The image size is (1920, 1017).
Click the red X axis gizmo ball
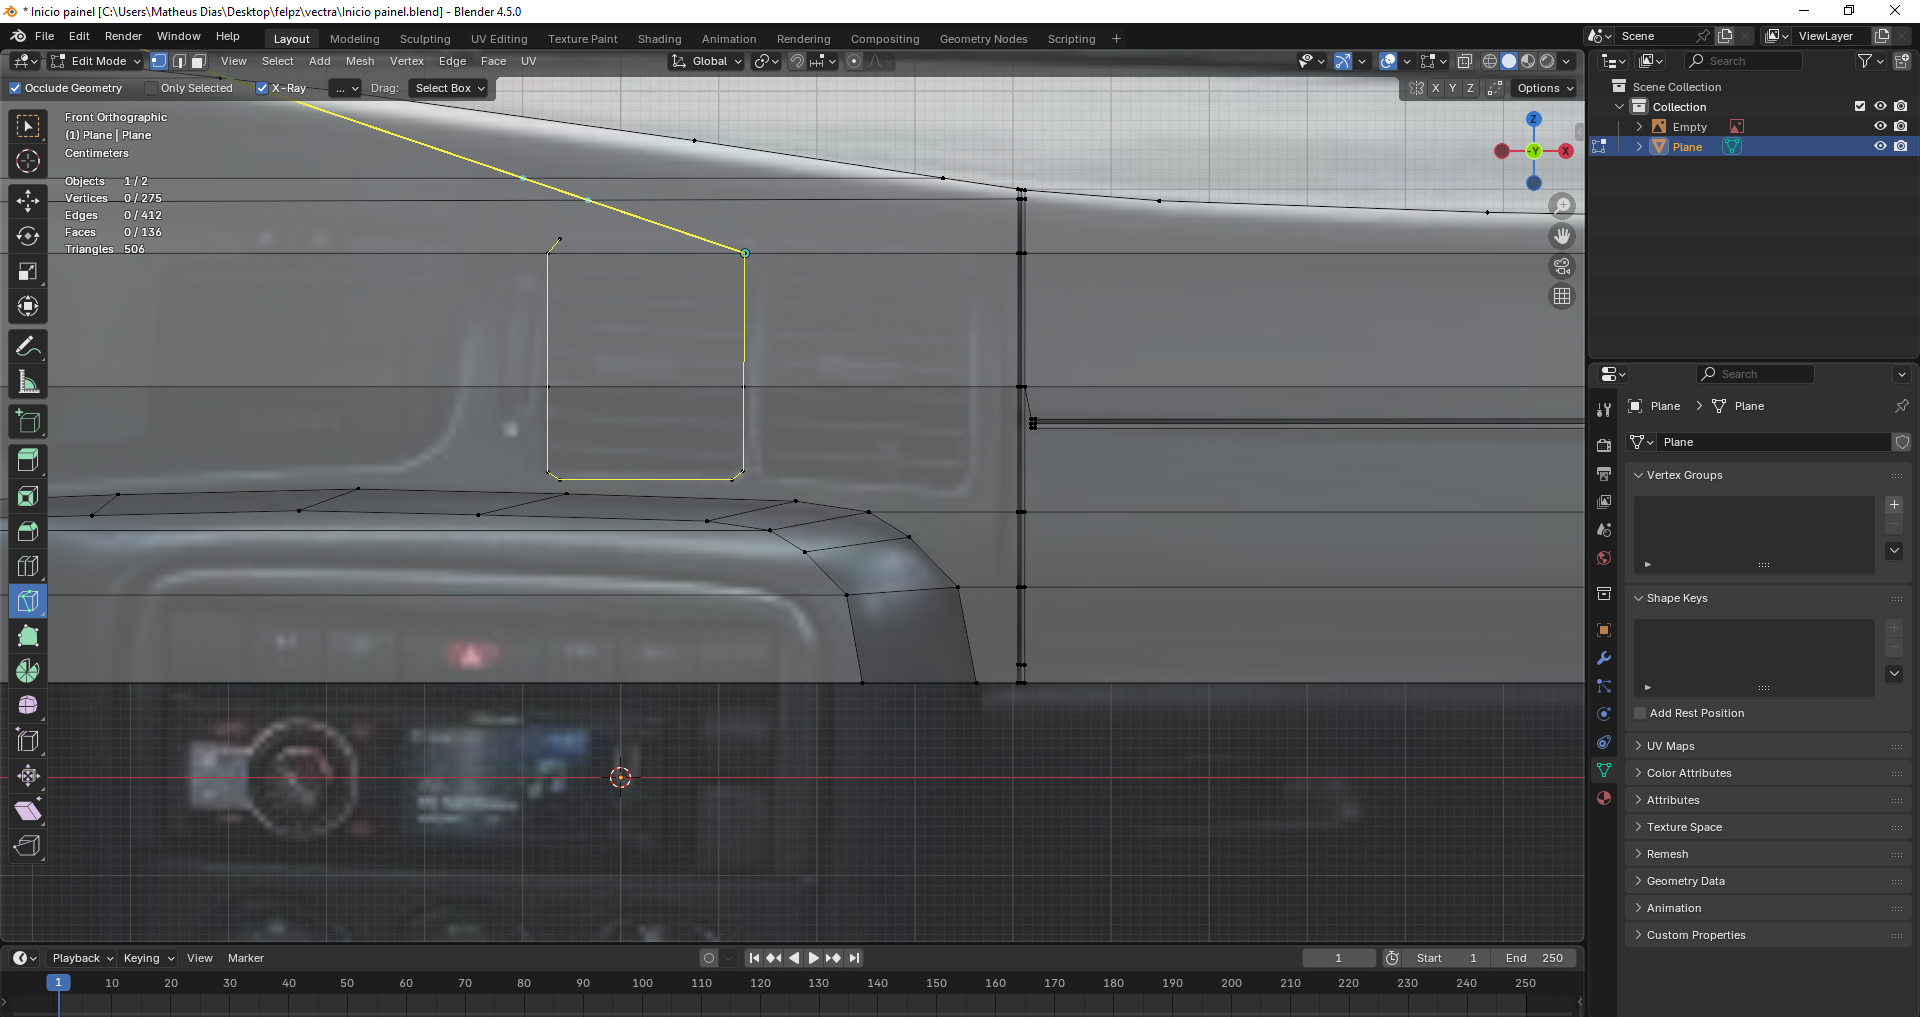tap(1566, 151)
